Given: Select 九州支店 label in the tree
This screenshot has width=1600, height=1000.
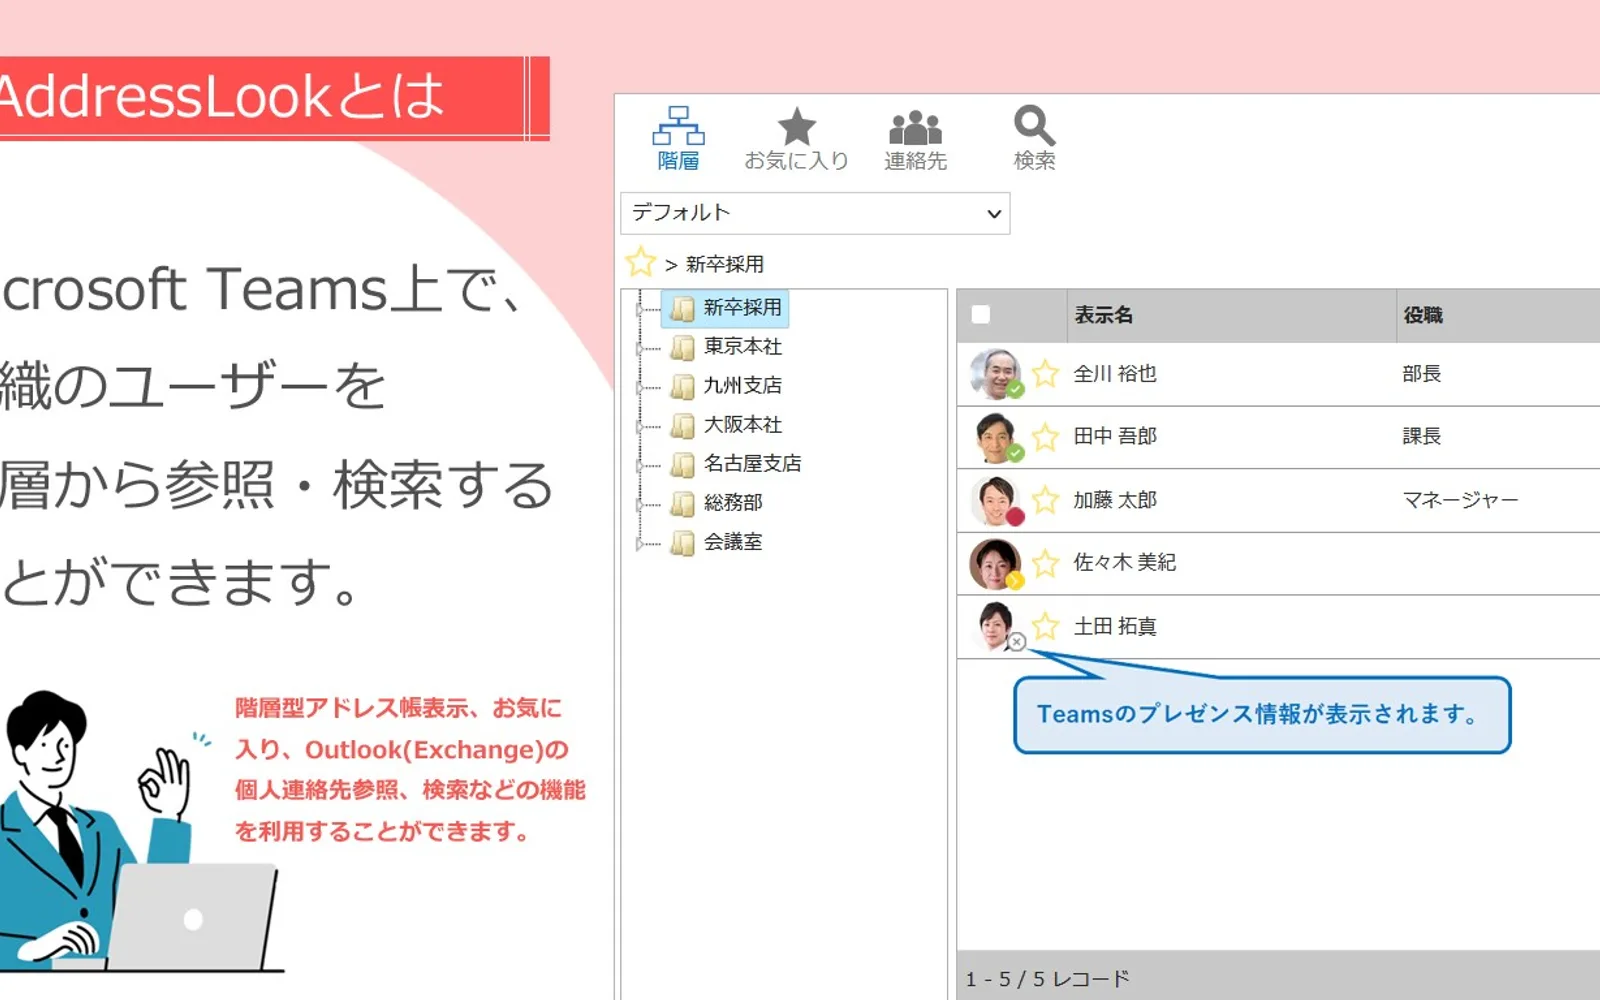Looking at the screenshot, I should (743, 386).
